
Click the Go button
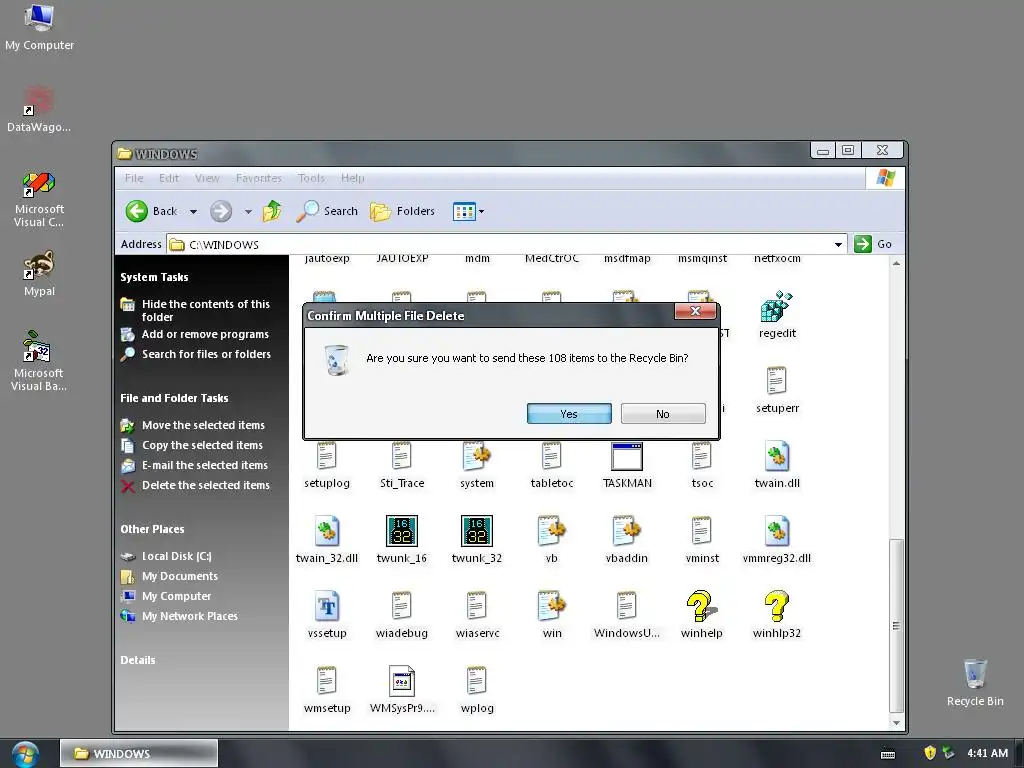coord(872,244)
